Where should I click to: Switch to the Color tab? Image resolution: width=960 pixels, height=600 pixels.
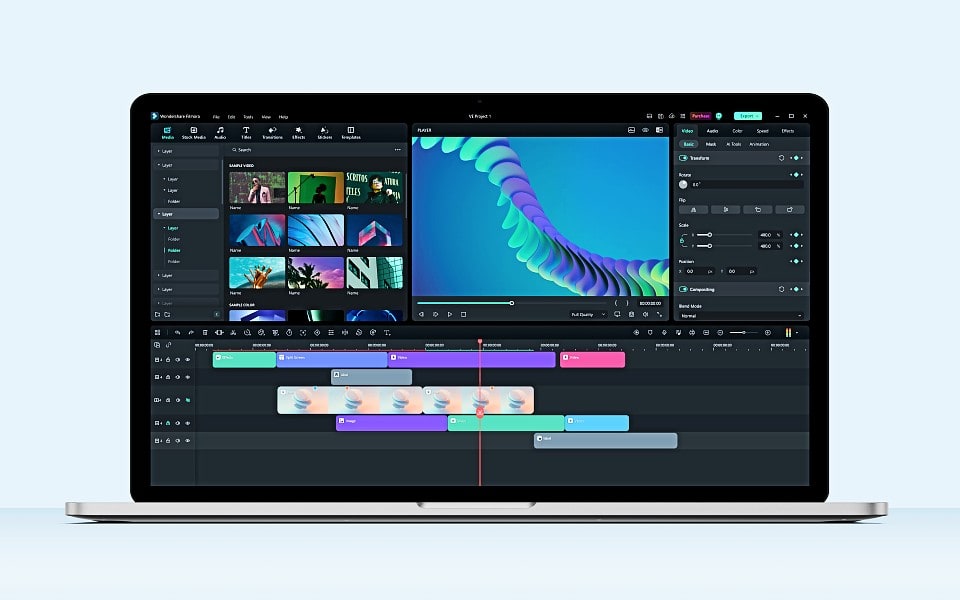coord(737,131)
